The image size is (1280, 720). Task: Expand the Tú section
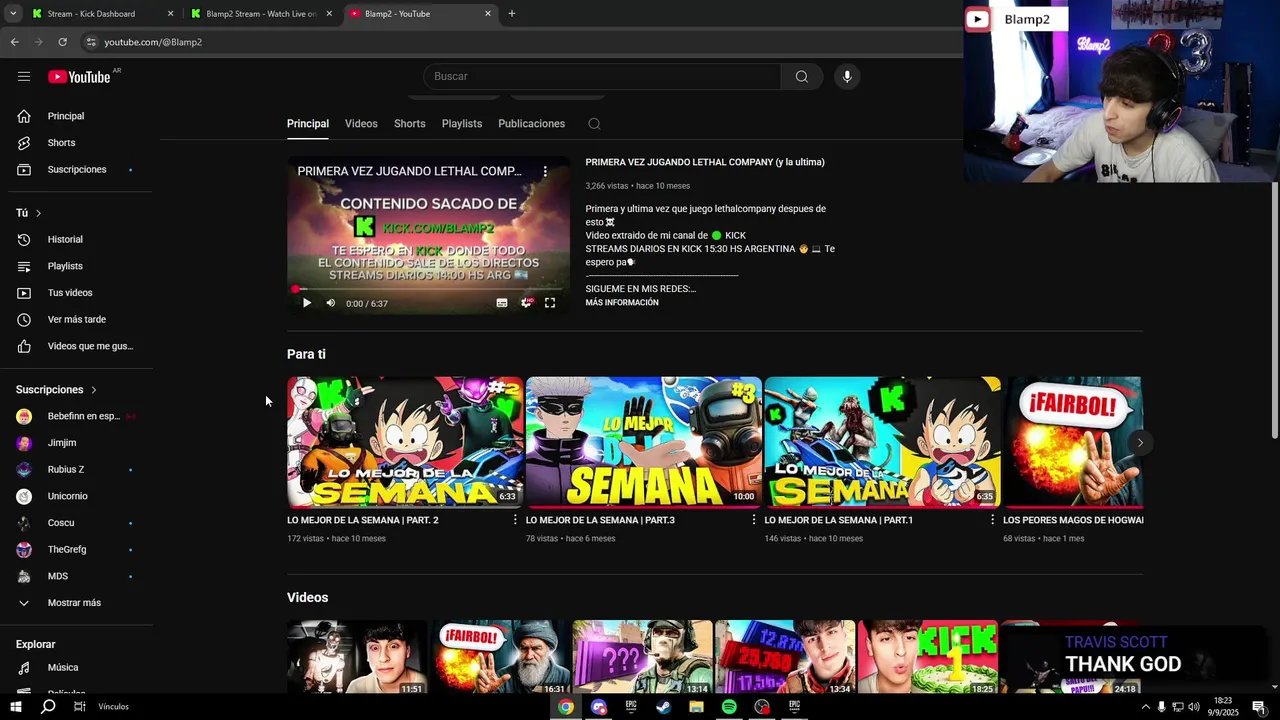[x=29, y=213]
